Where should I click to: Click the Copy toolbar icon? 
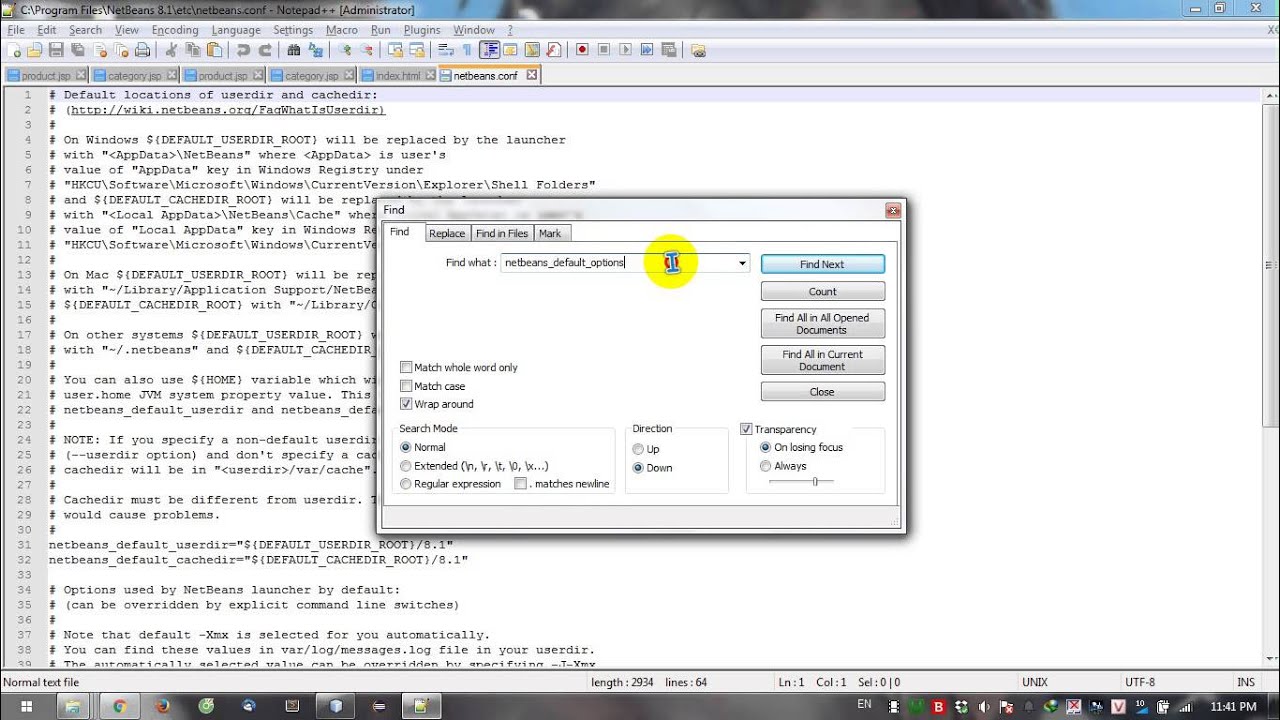(x=193, y=50)
